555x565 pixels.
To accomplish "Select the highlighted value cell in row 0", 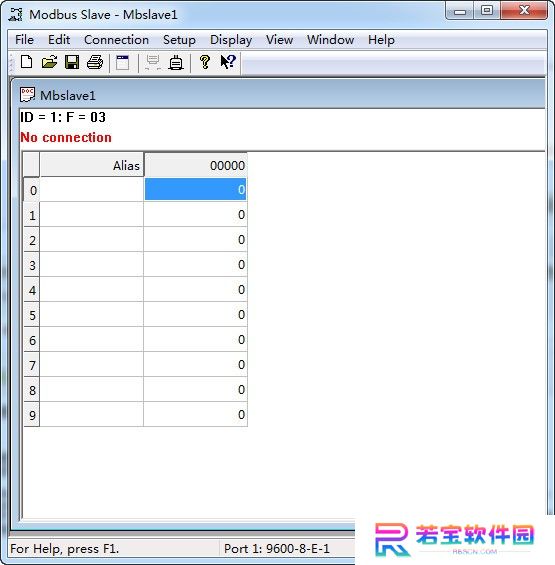I will 195,189.
